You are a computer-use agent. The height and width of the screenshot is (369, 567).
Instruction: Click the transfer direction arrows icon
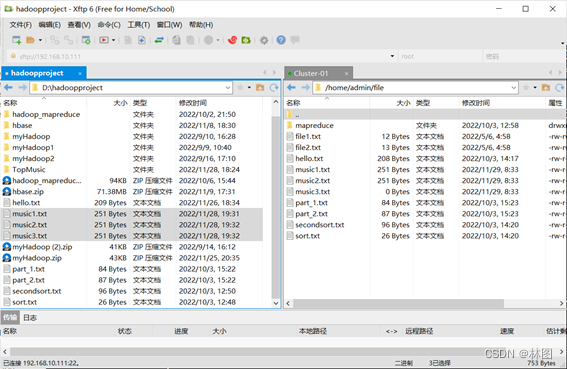point(159,40)
